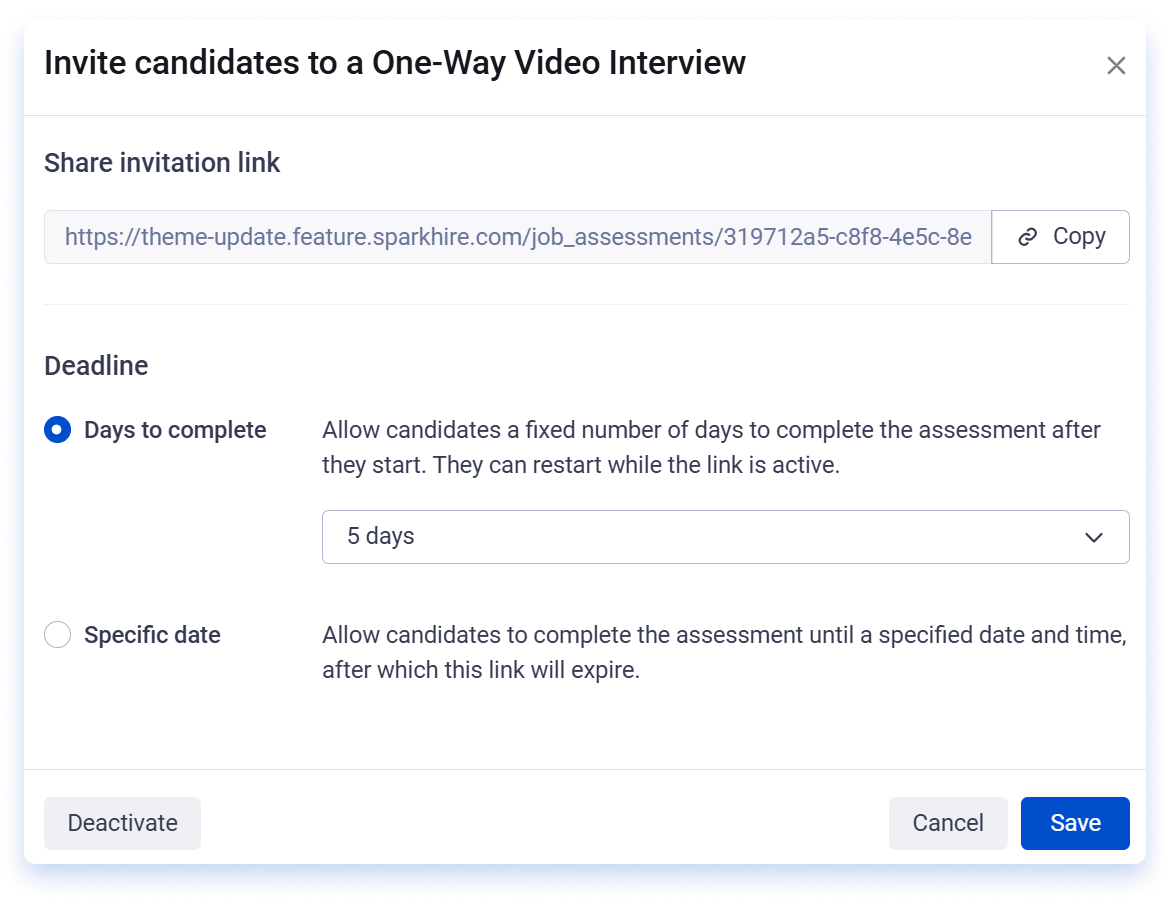Click the Deadline section heading

tap(96, 366)
